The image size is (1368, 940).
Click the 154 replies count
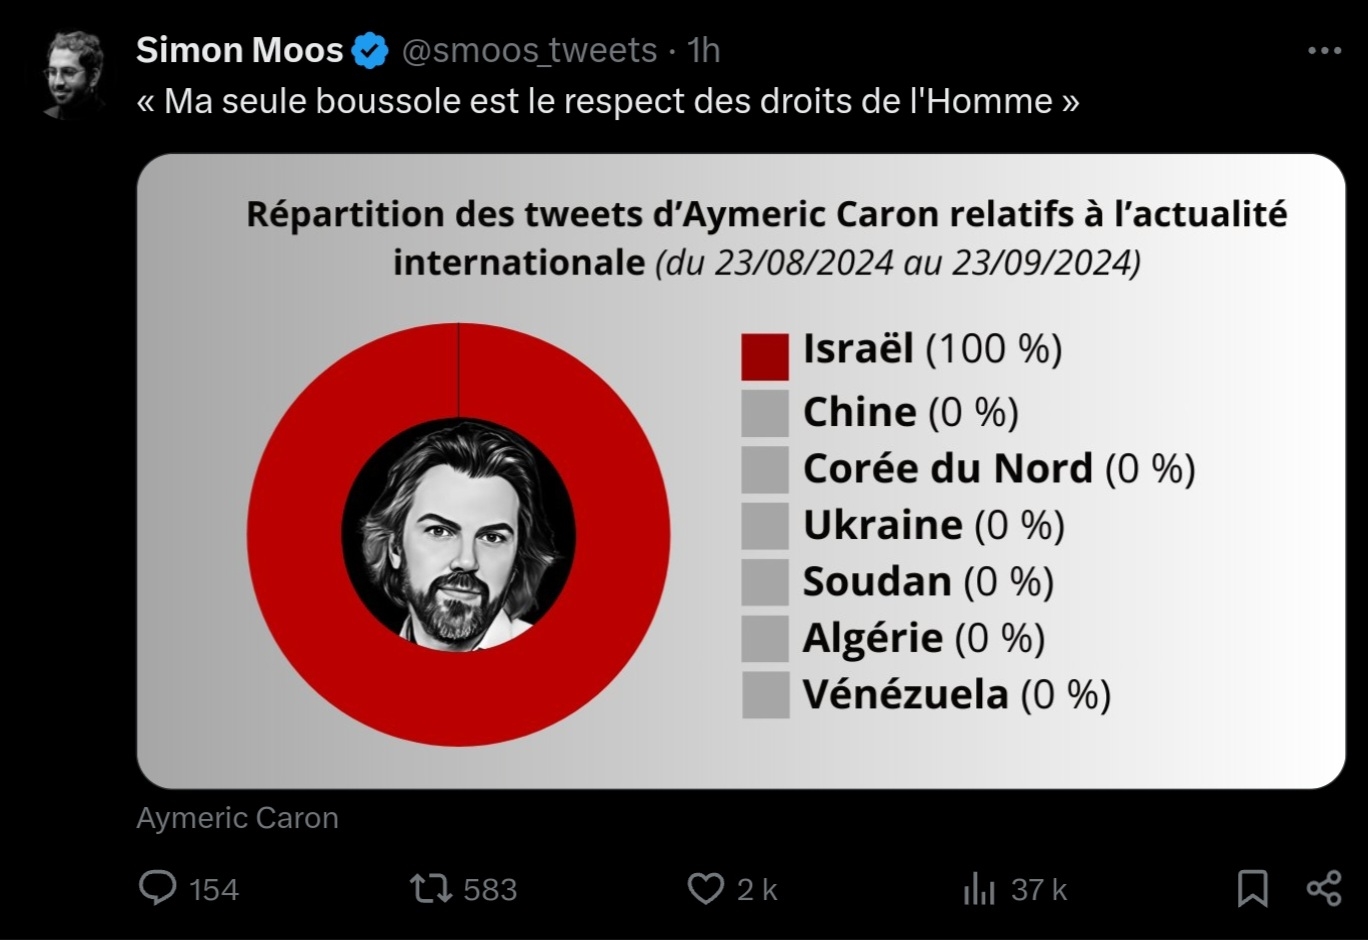[214, 889]
